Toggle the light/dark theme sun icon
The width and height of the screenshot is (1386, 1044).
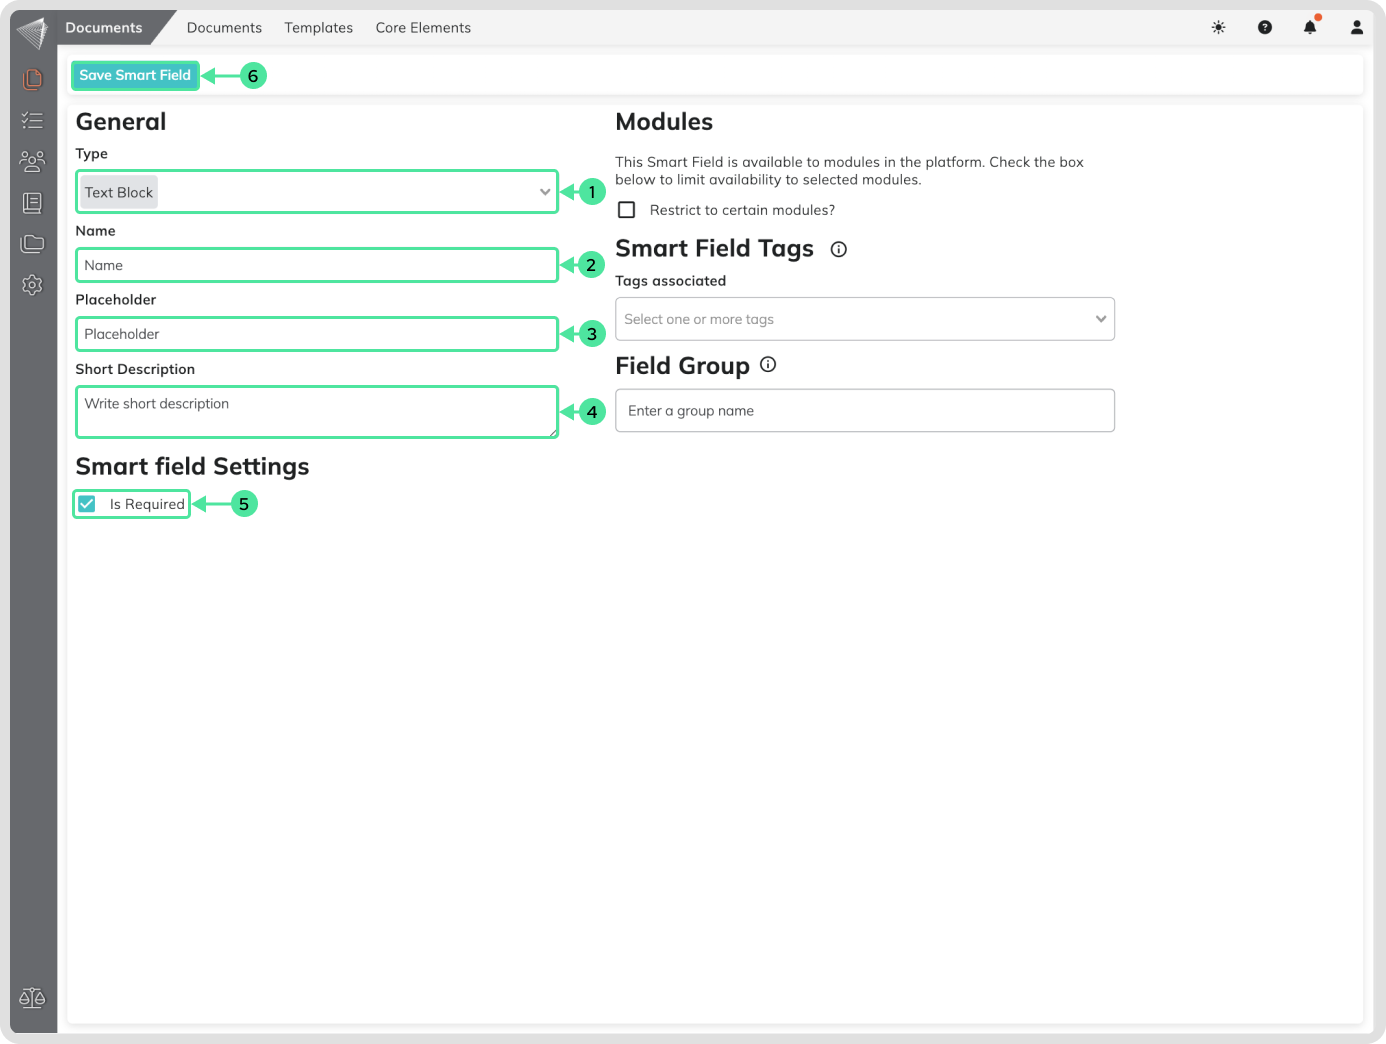pyautogui.click(x=1218, y=28)
